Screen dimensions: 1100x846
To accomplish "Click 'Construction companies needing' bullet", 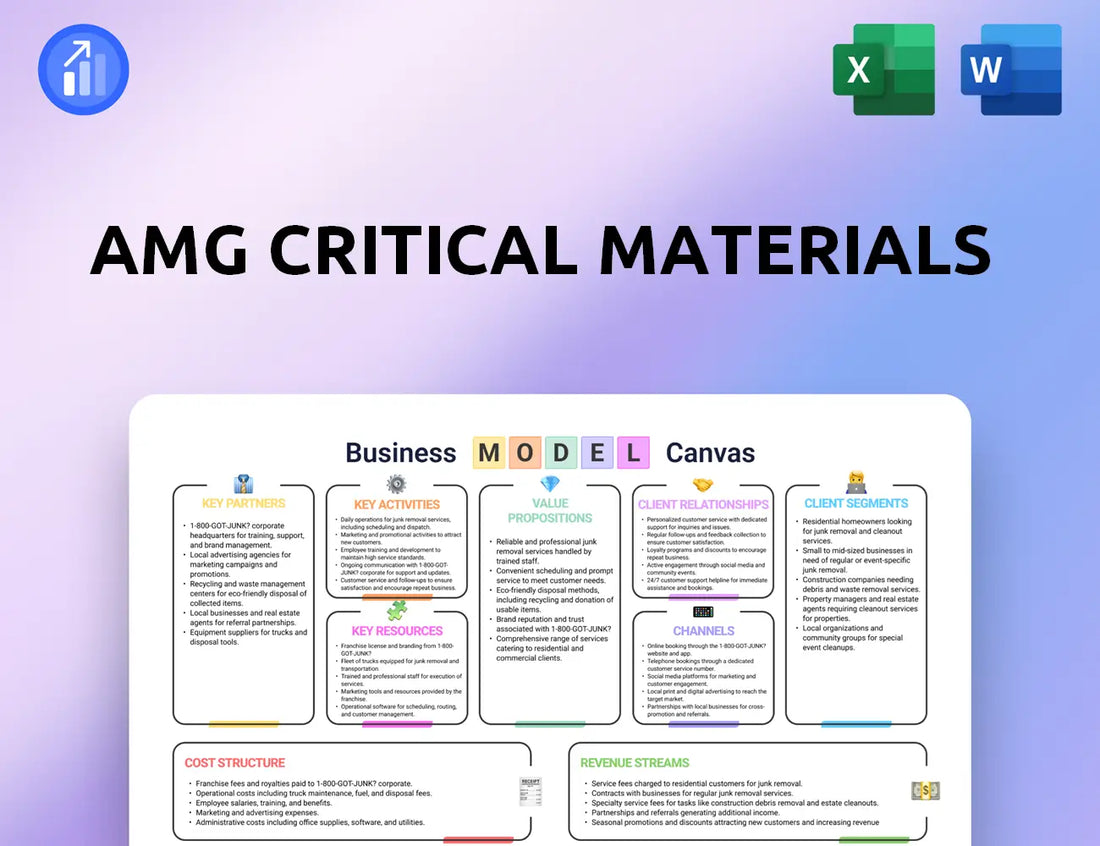I will click(860, 584).
